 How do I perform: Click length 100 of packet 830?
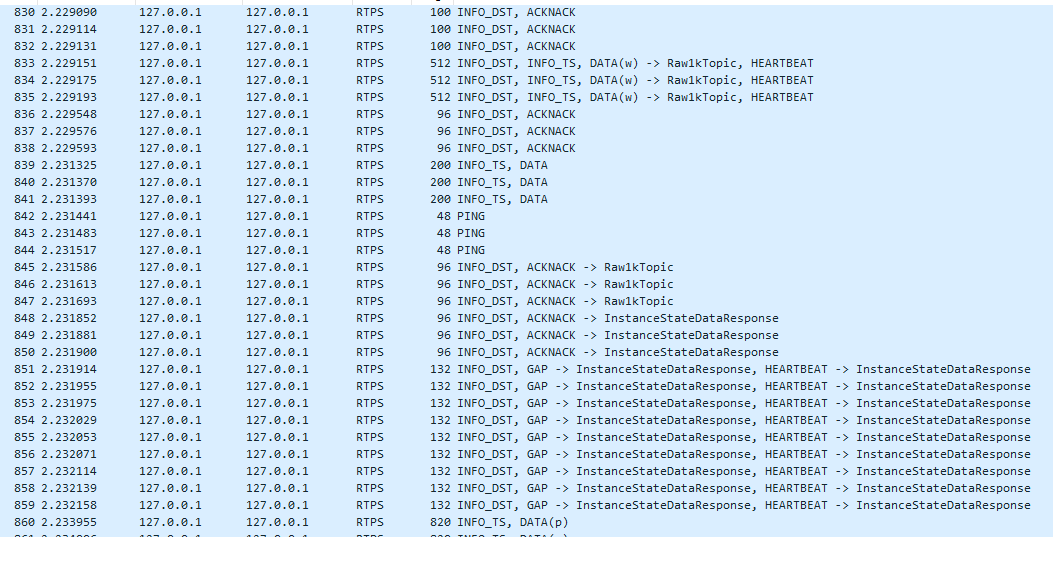pos(441,13)
